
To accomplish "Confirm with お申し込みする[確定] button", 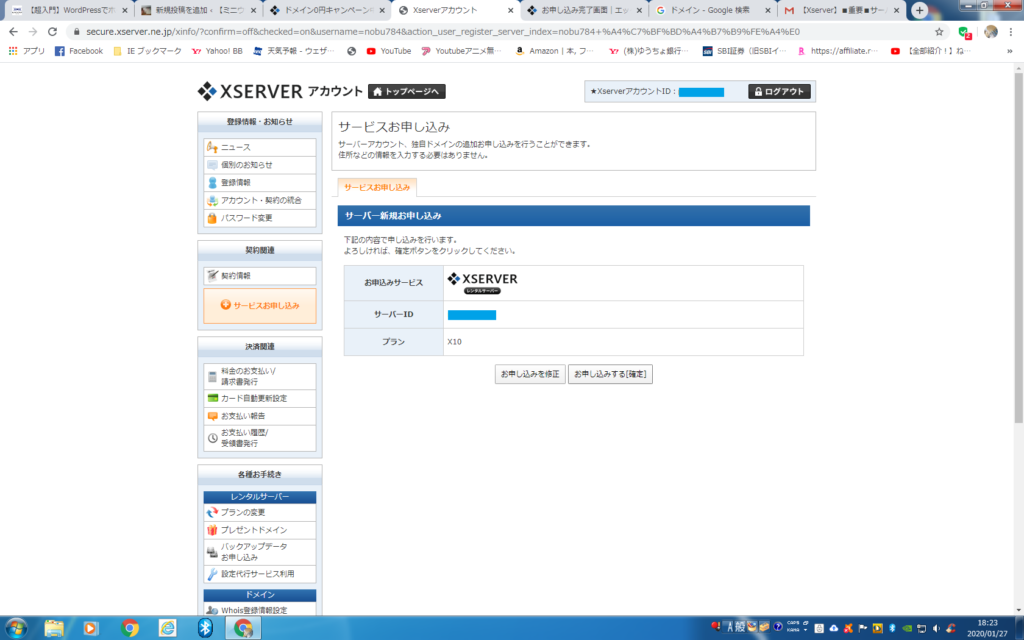I will click(610, 374).
